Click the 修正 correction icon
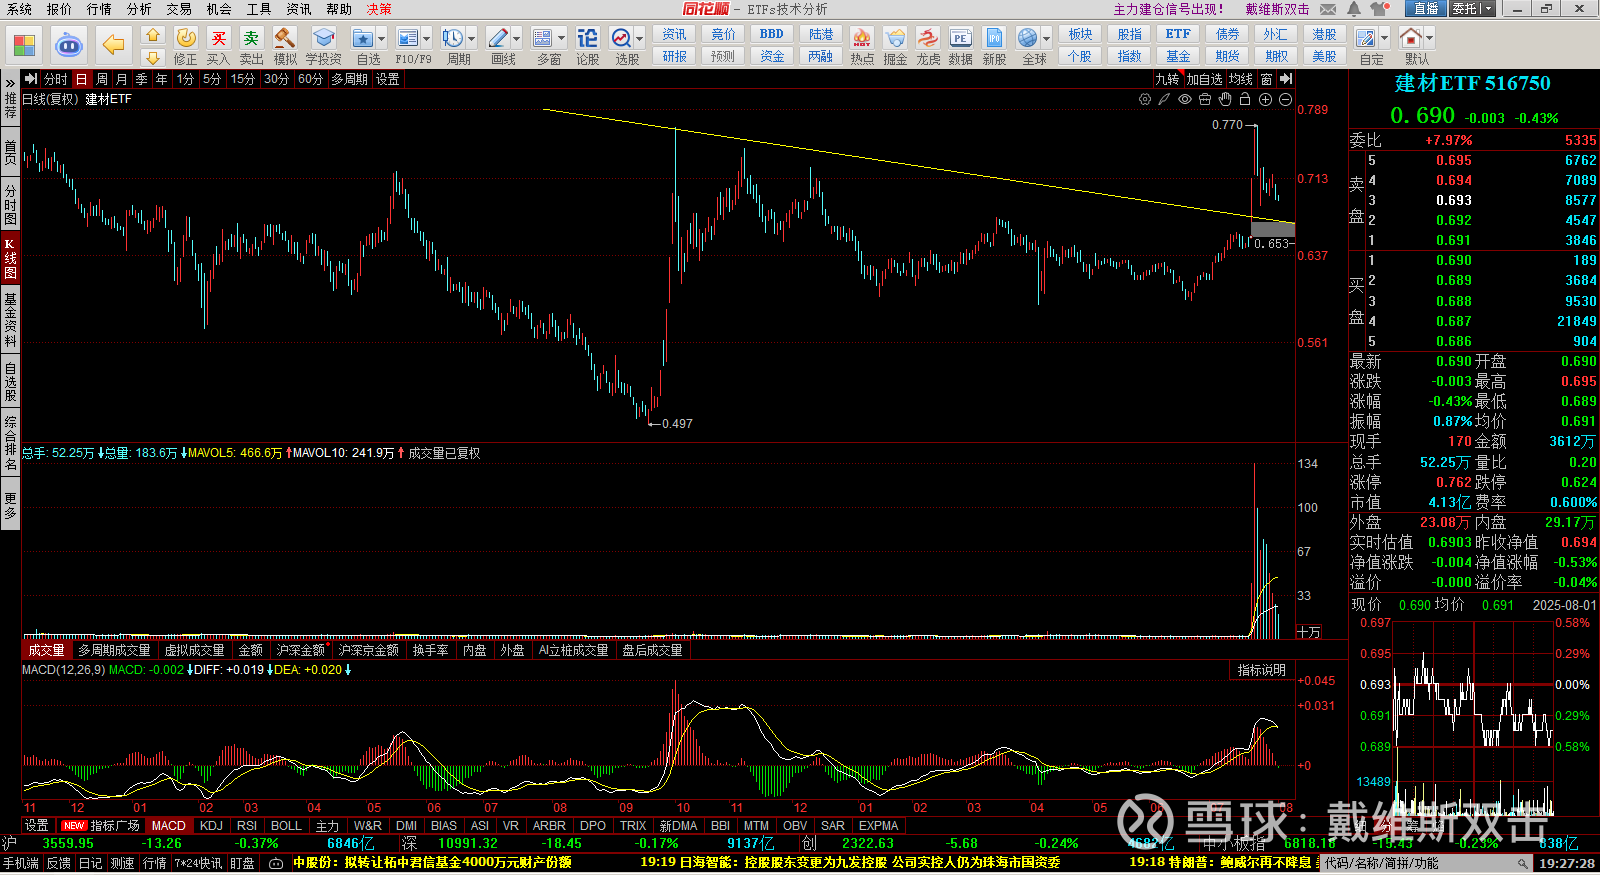 pos(186,38)
